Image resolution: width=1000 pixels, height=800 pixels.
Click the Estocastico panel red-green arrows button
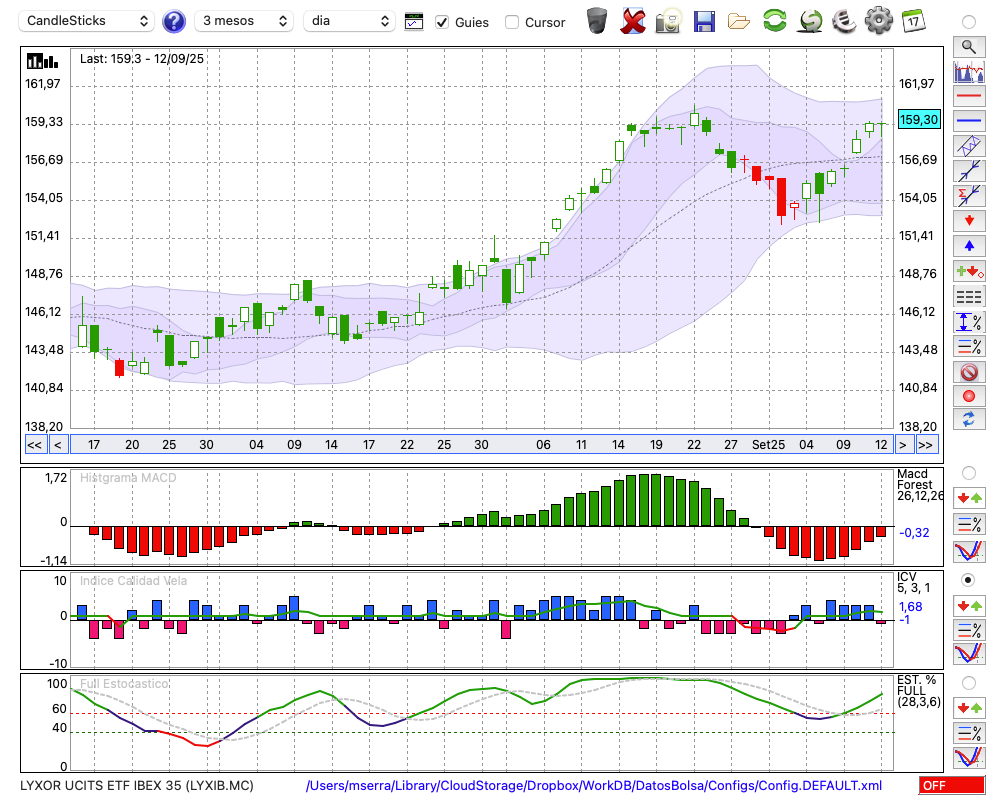pos(969,708)
